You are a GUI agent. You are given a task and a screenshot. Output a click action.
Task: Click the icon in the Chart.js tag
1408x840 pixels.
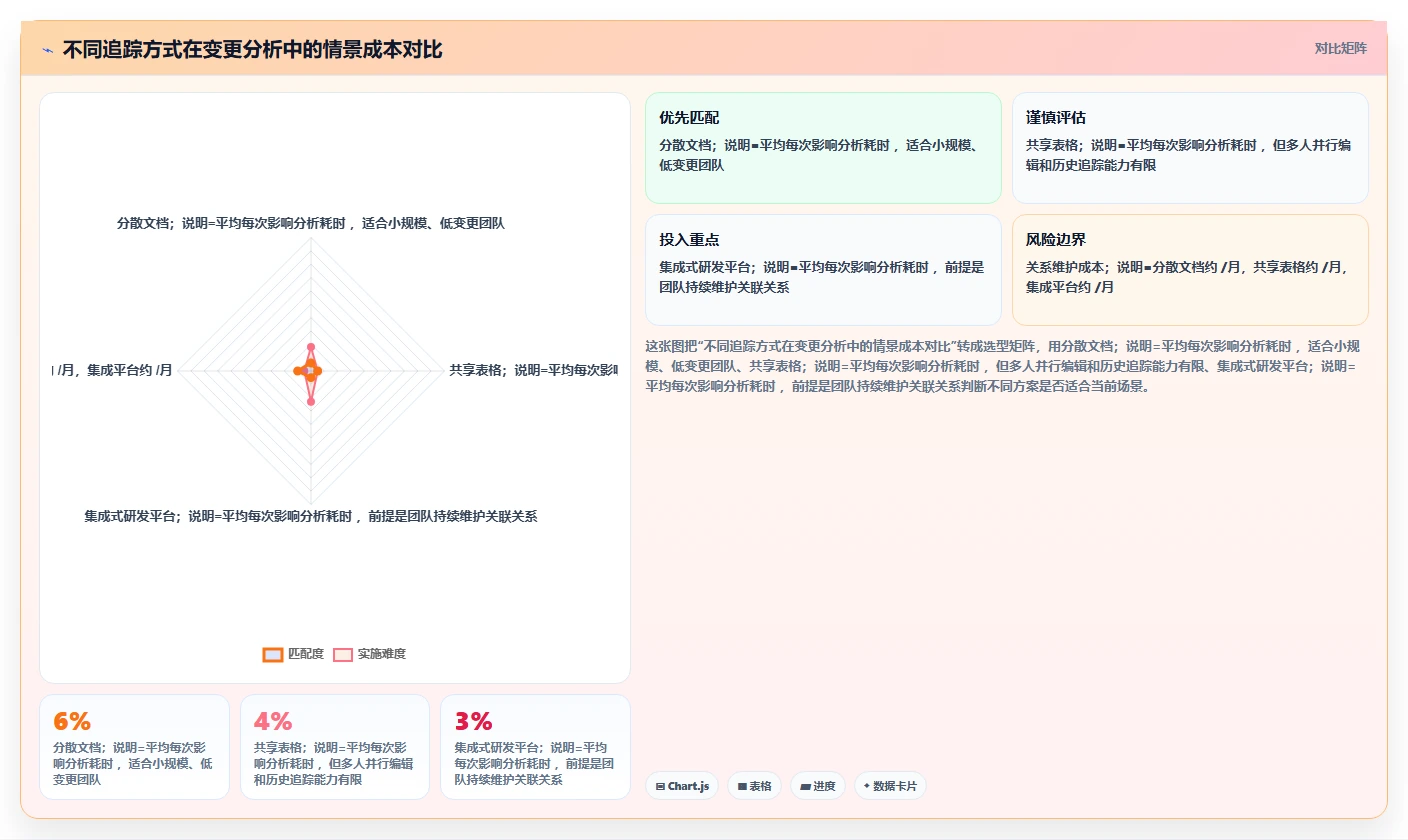pyautogui.click(x=660, y=787)
